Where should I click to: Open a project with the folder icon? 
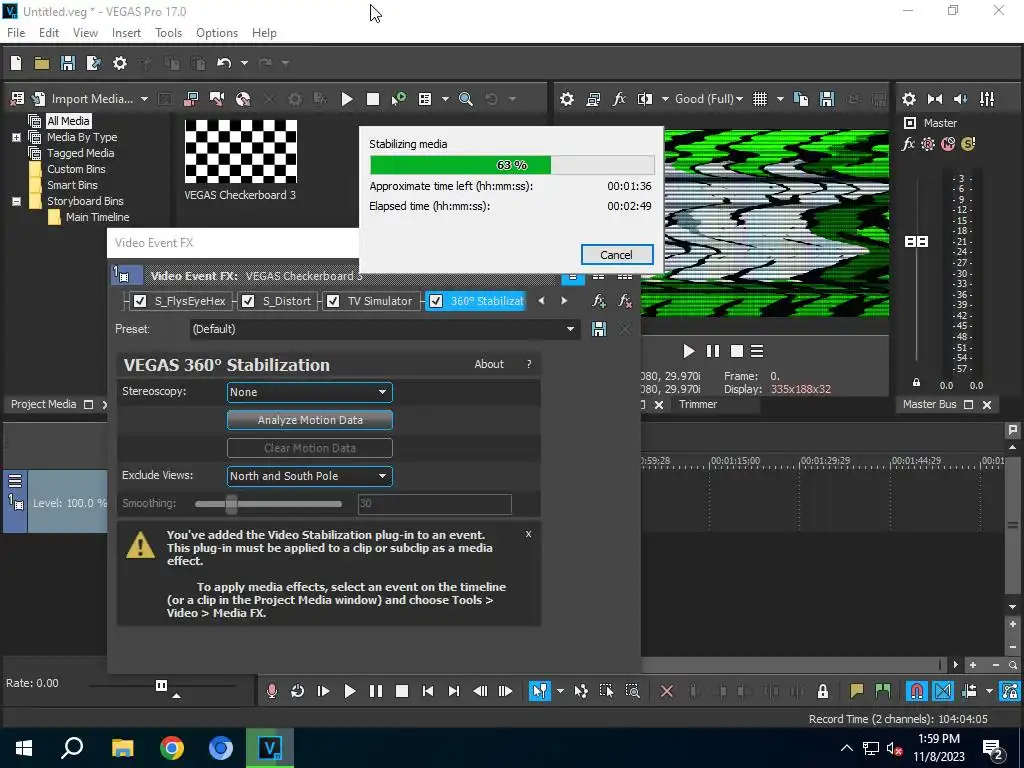42,63
